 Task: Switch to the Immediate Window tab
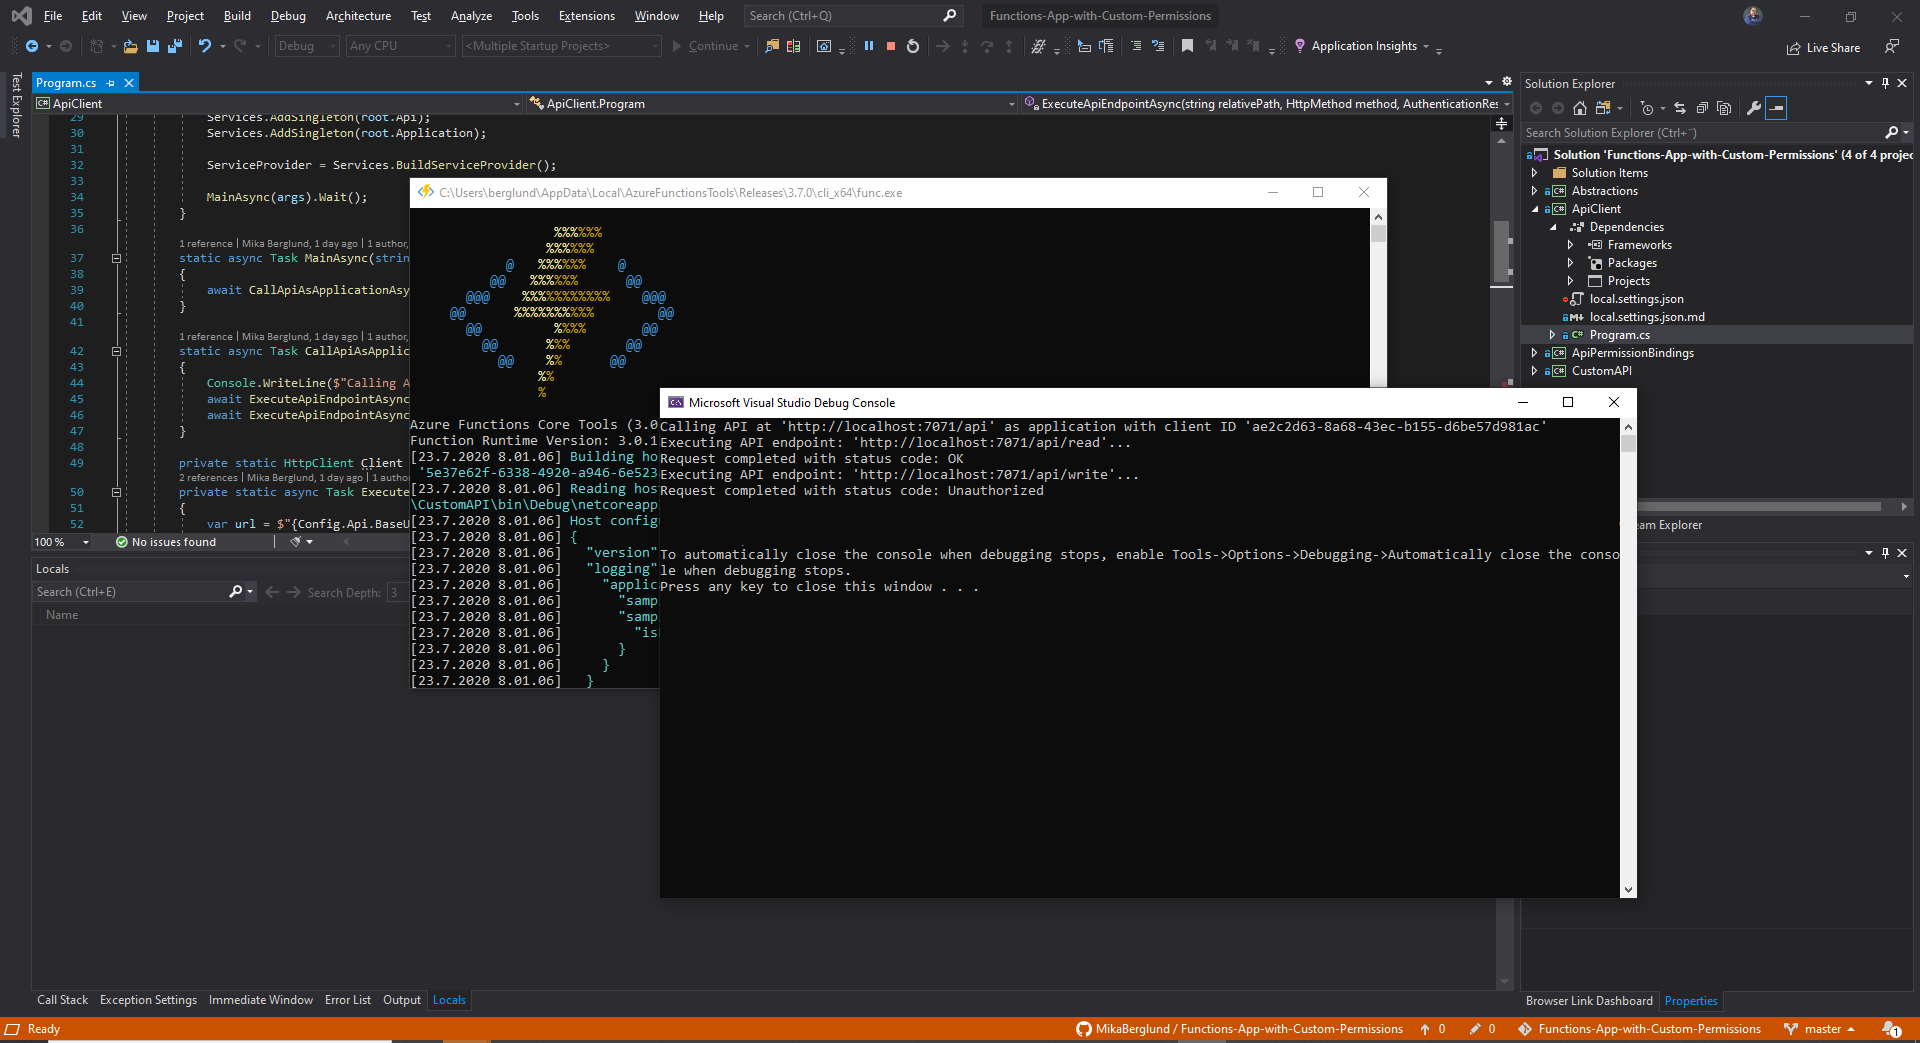[x=260, y=1000]
